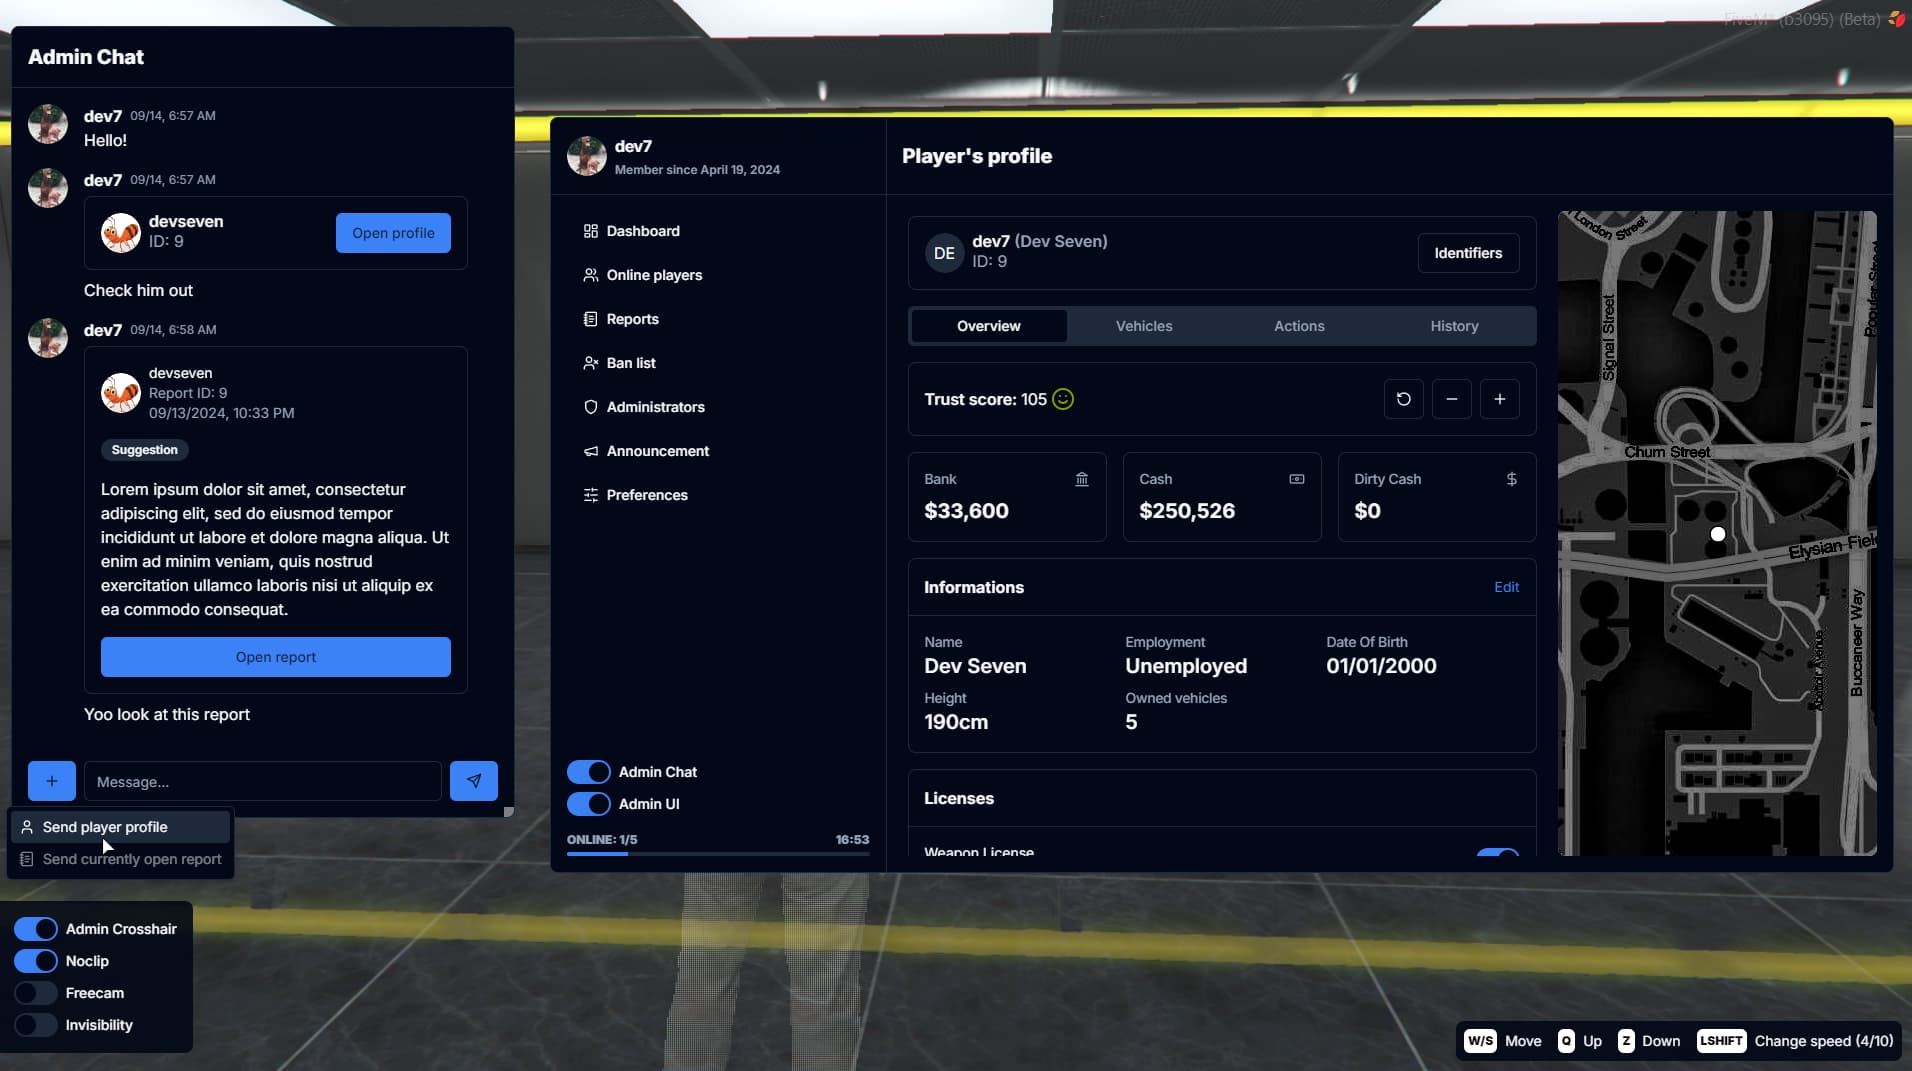
Task: Enable Freecam mode
Action: point(35,993)
